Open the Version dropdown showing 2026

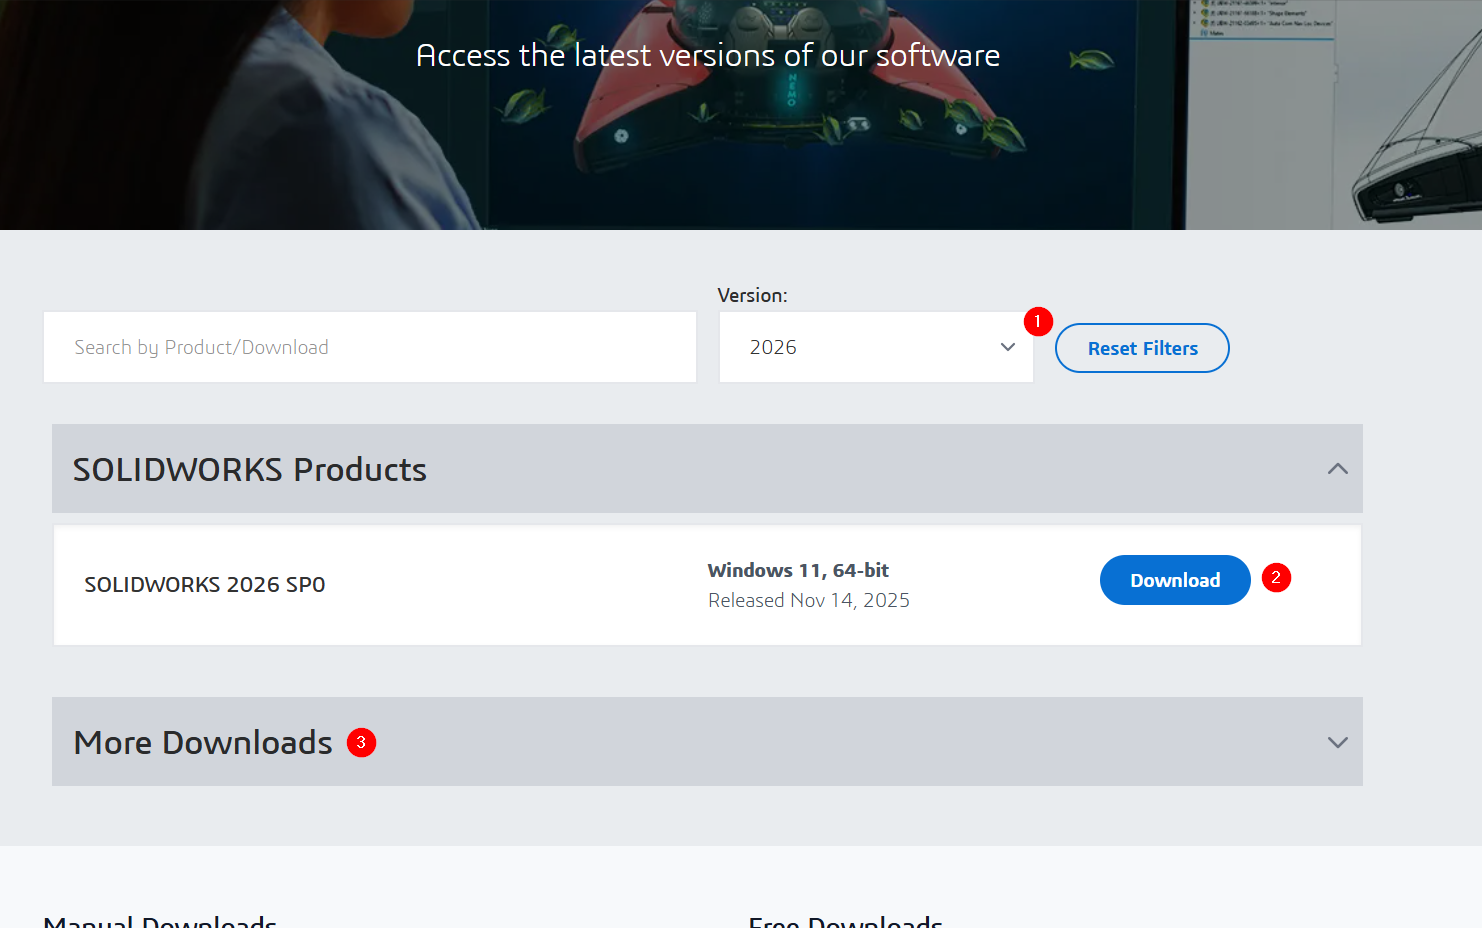coord(860,347)
